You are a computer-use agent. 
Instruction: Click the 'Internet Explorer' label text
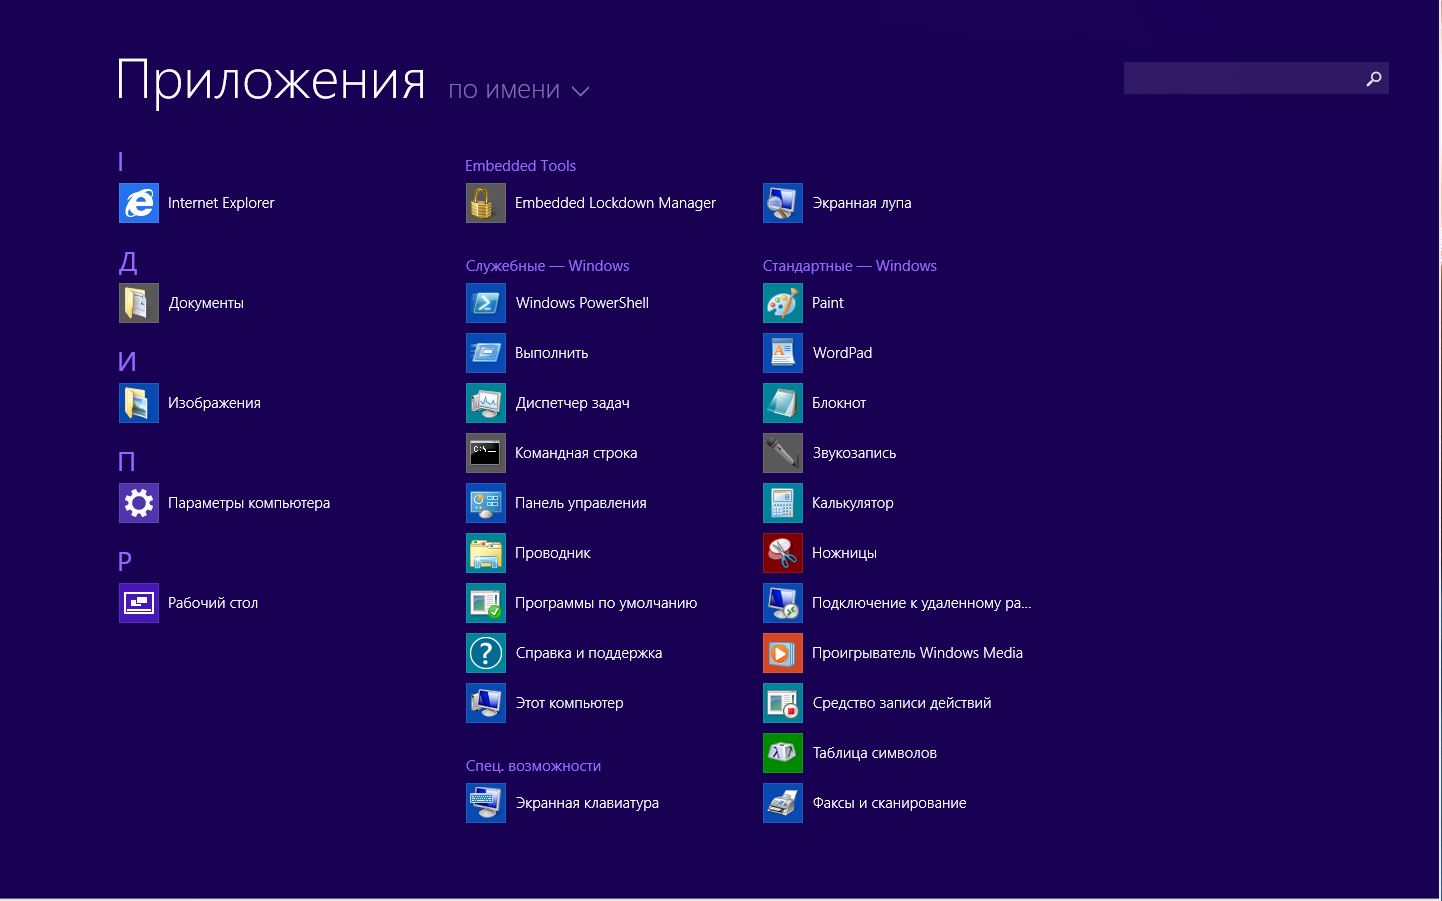221,203
